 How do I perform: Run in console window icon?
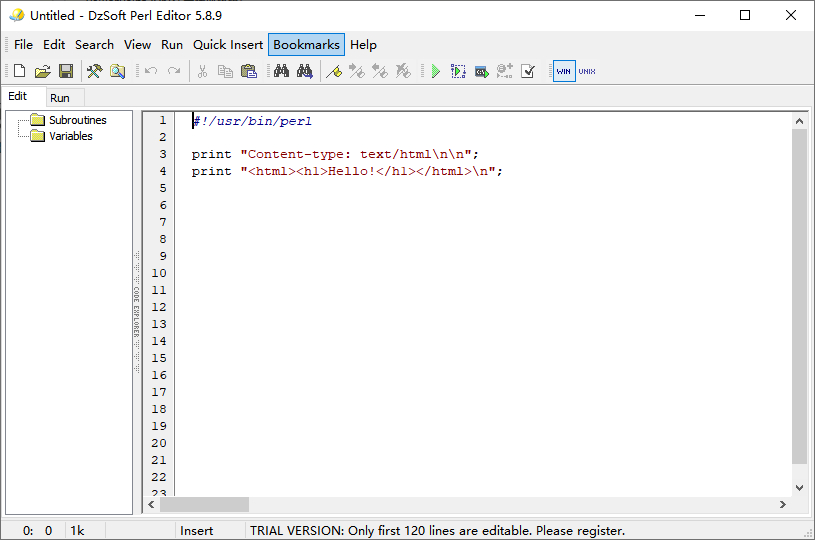[481, 71]
